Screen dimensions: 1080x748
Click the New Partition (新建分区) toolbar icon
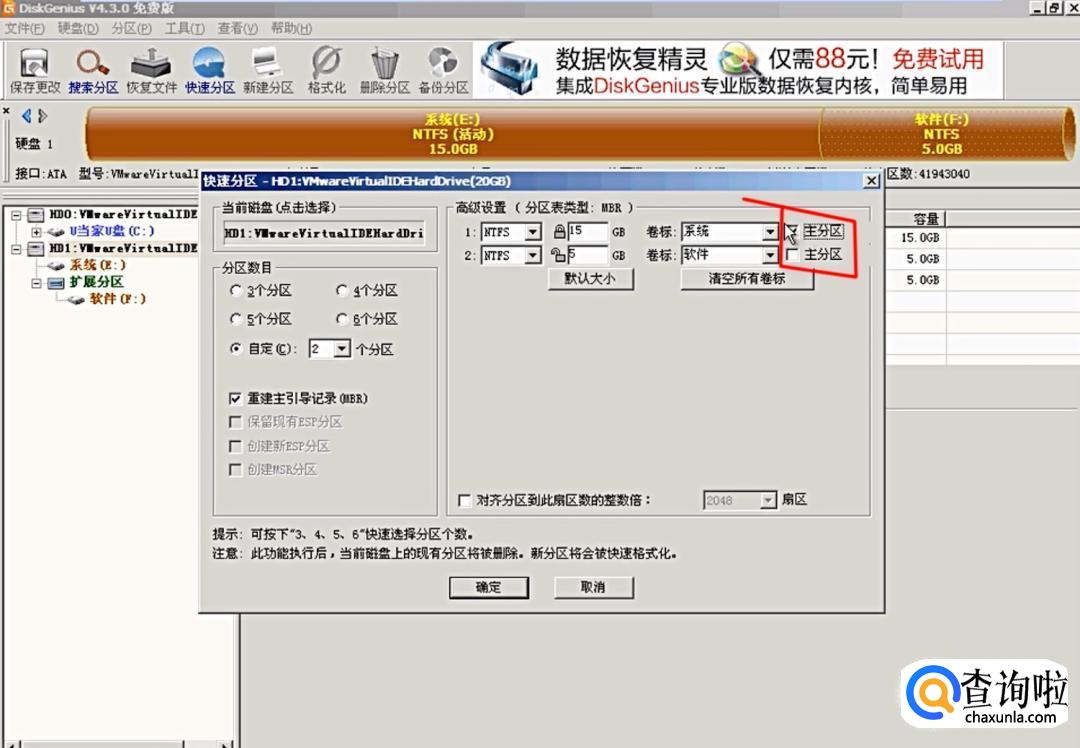click(268, 70)
